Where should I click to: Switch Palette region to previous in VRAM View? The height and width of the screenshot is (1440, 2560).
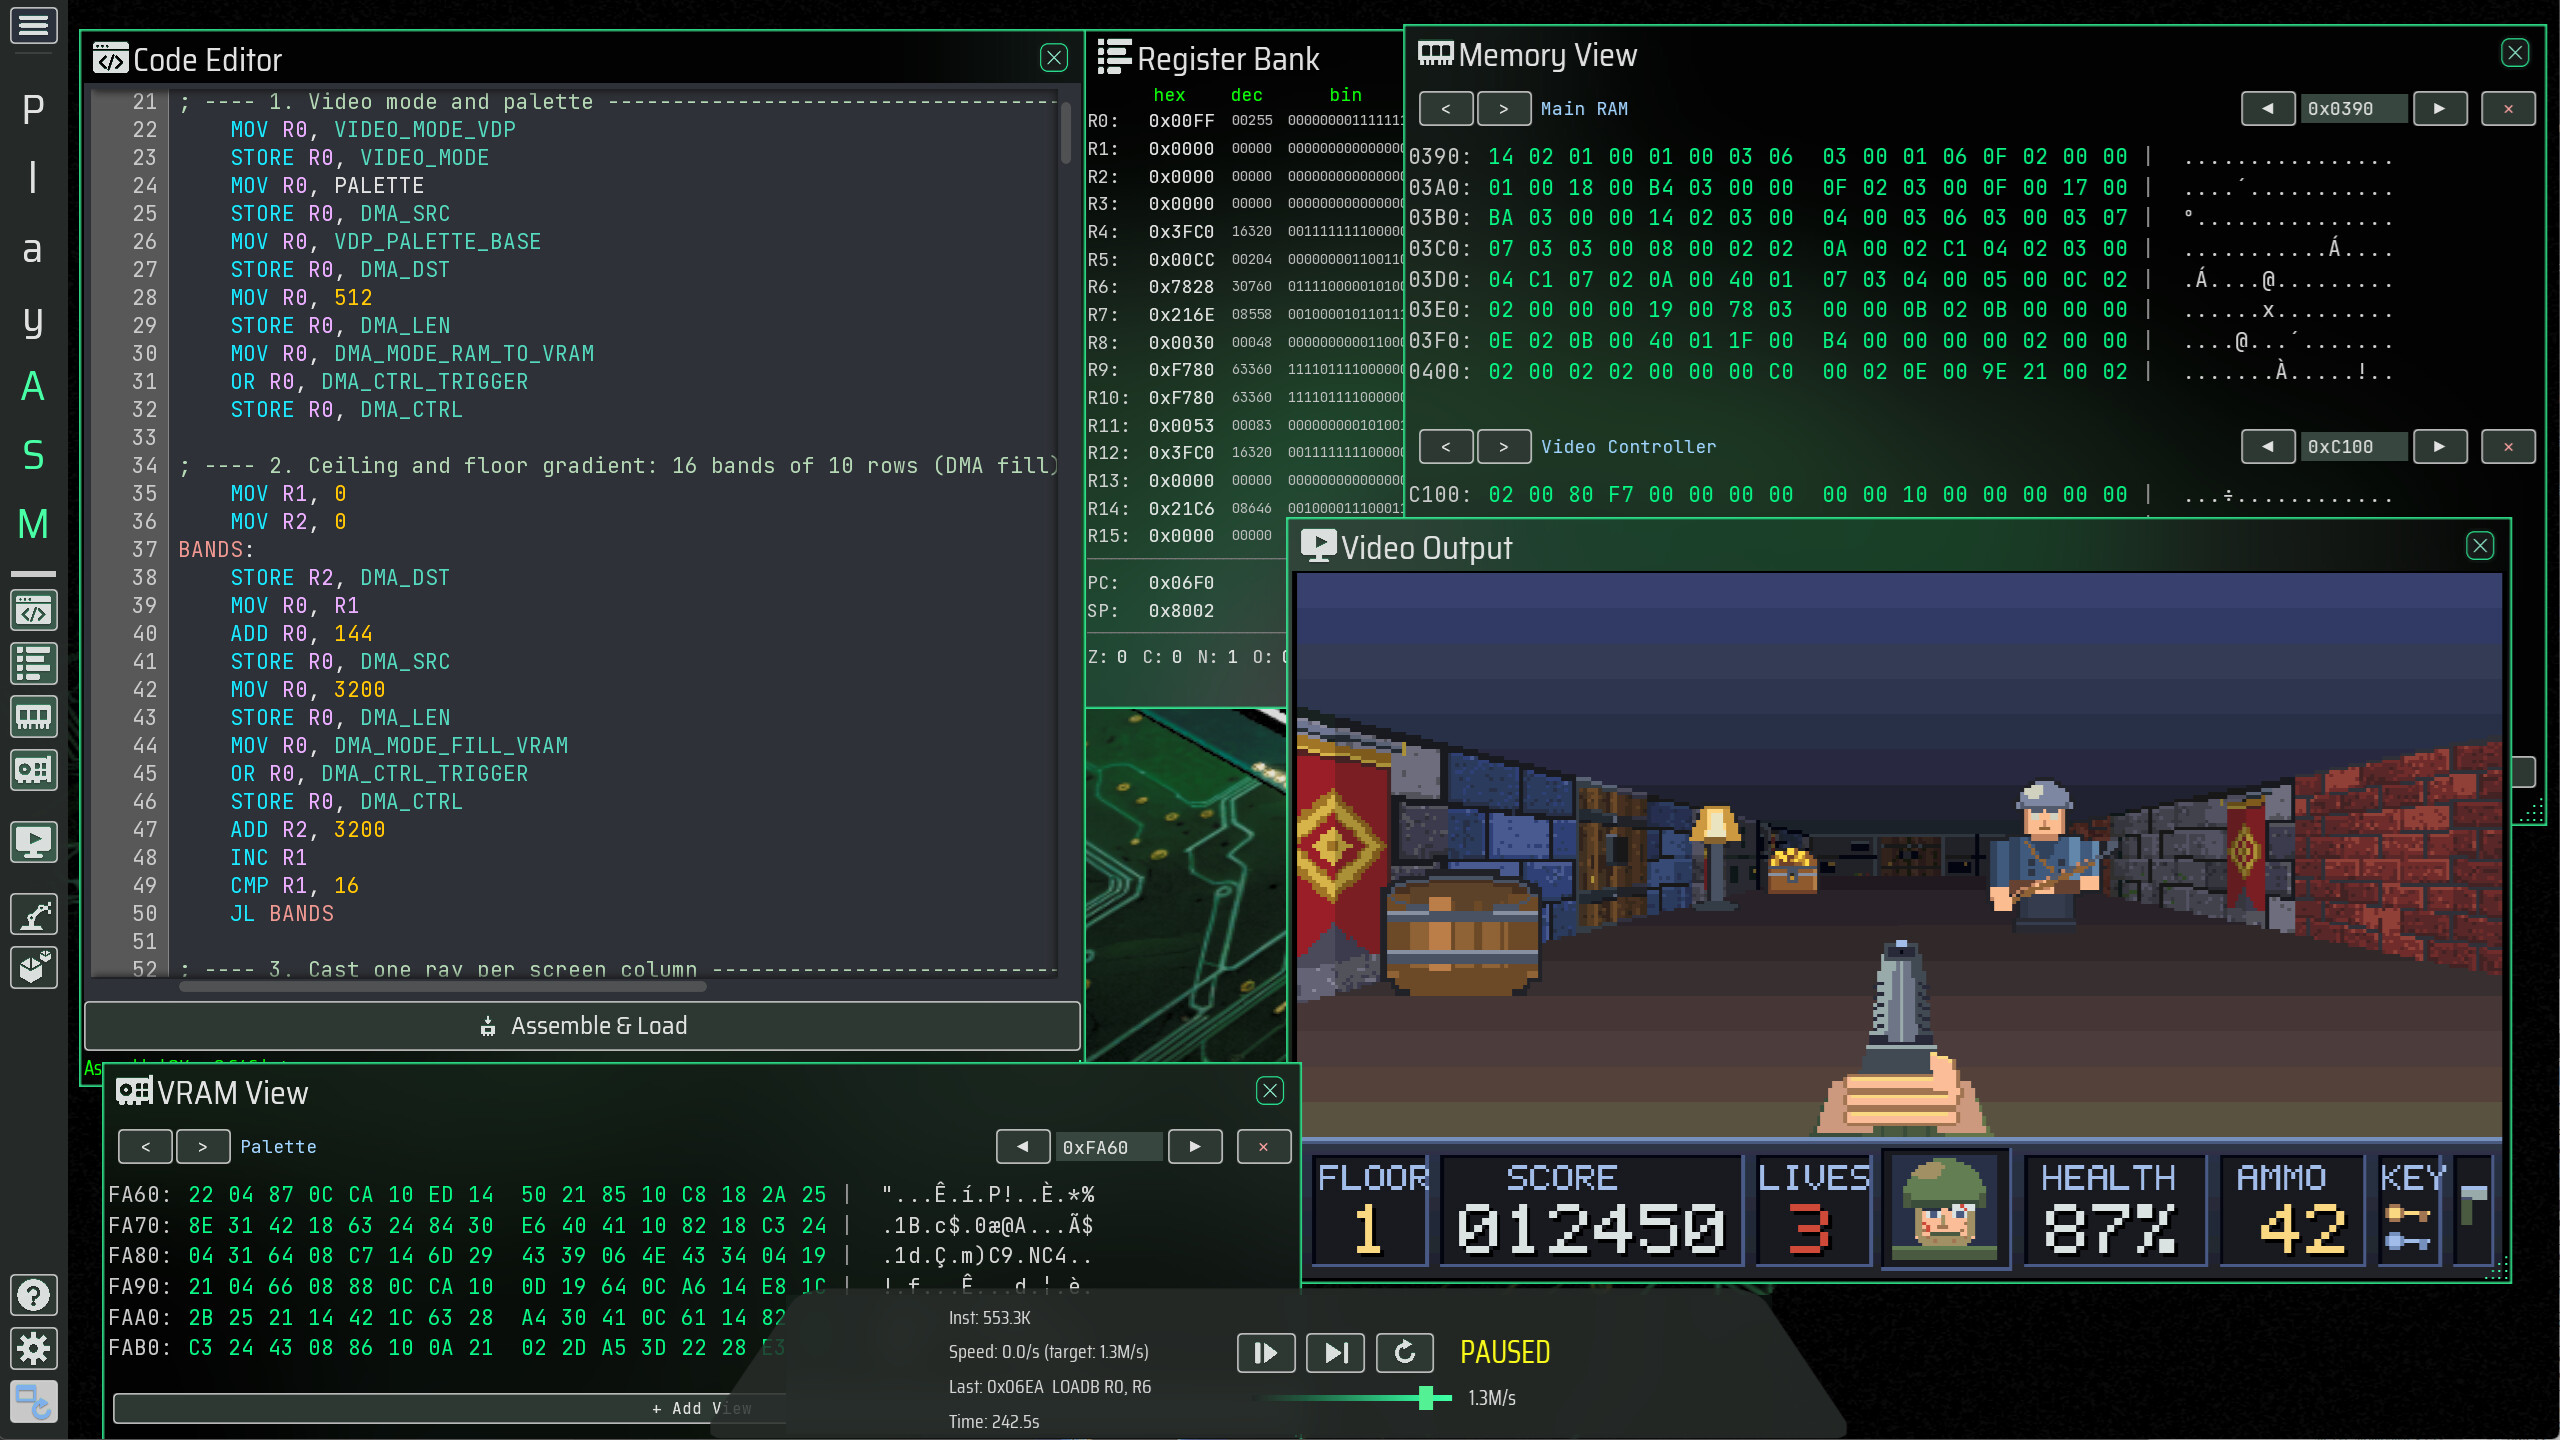click(145, 1147)
